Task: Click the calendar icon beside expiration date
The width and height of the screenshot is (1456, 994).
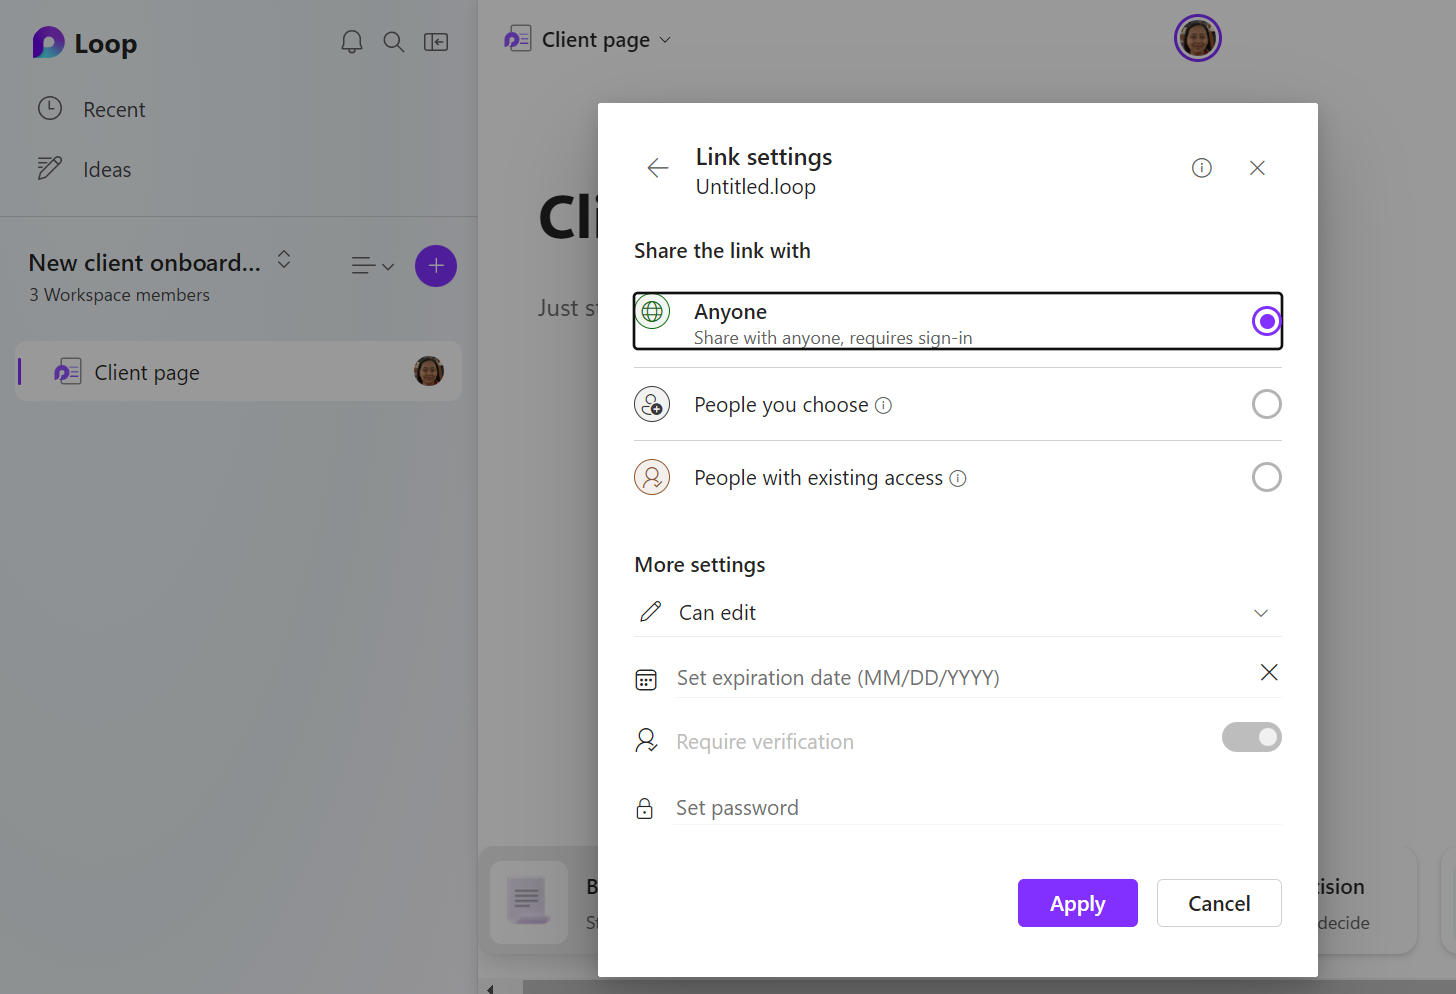Action: (646, 678)
